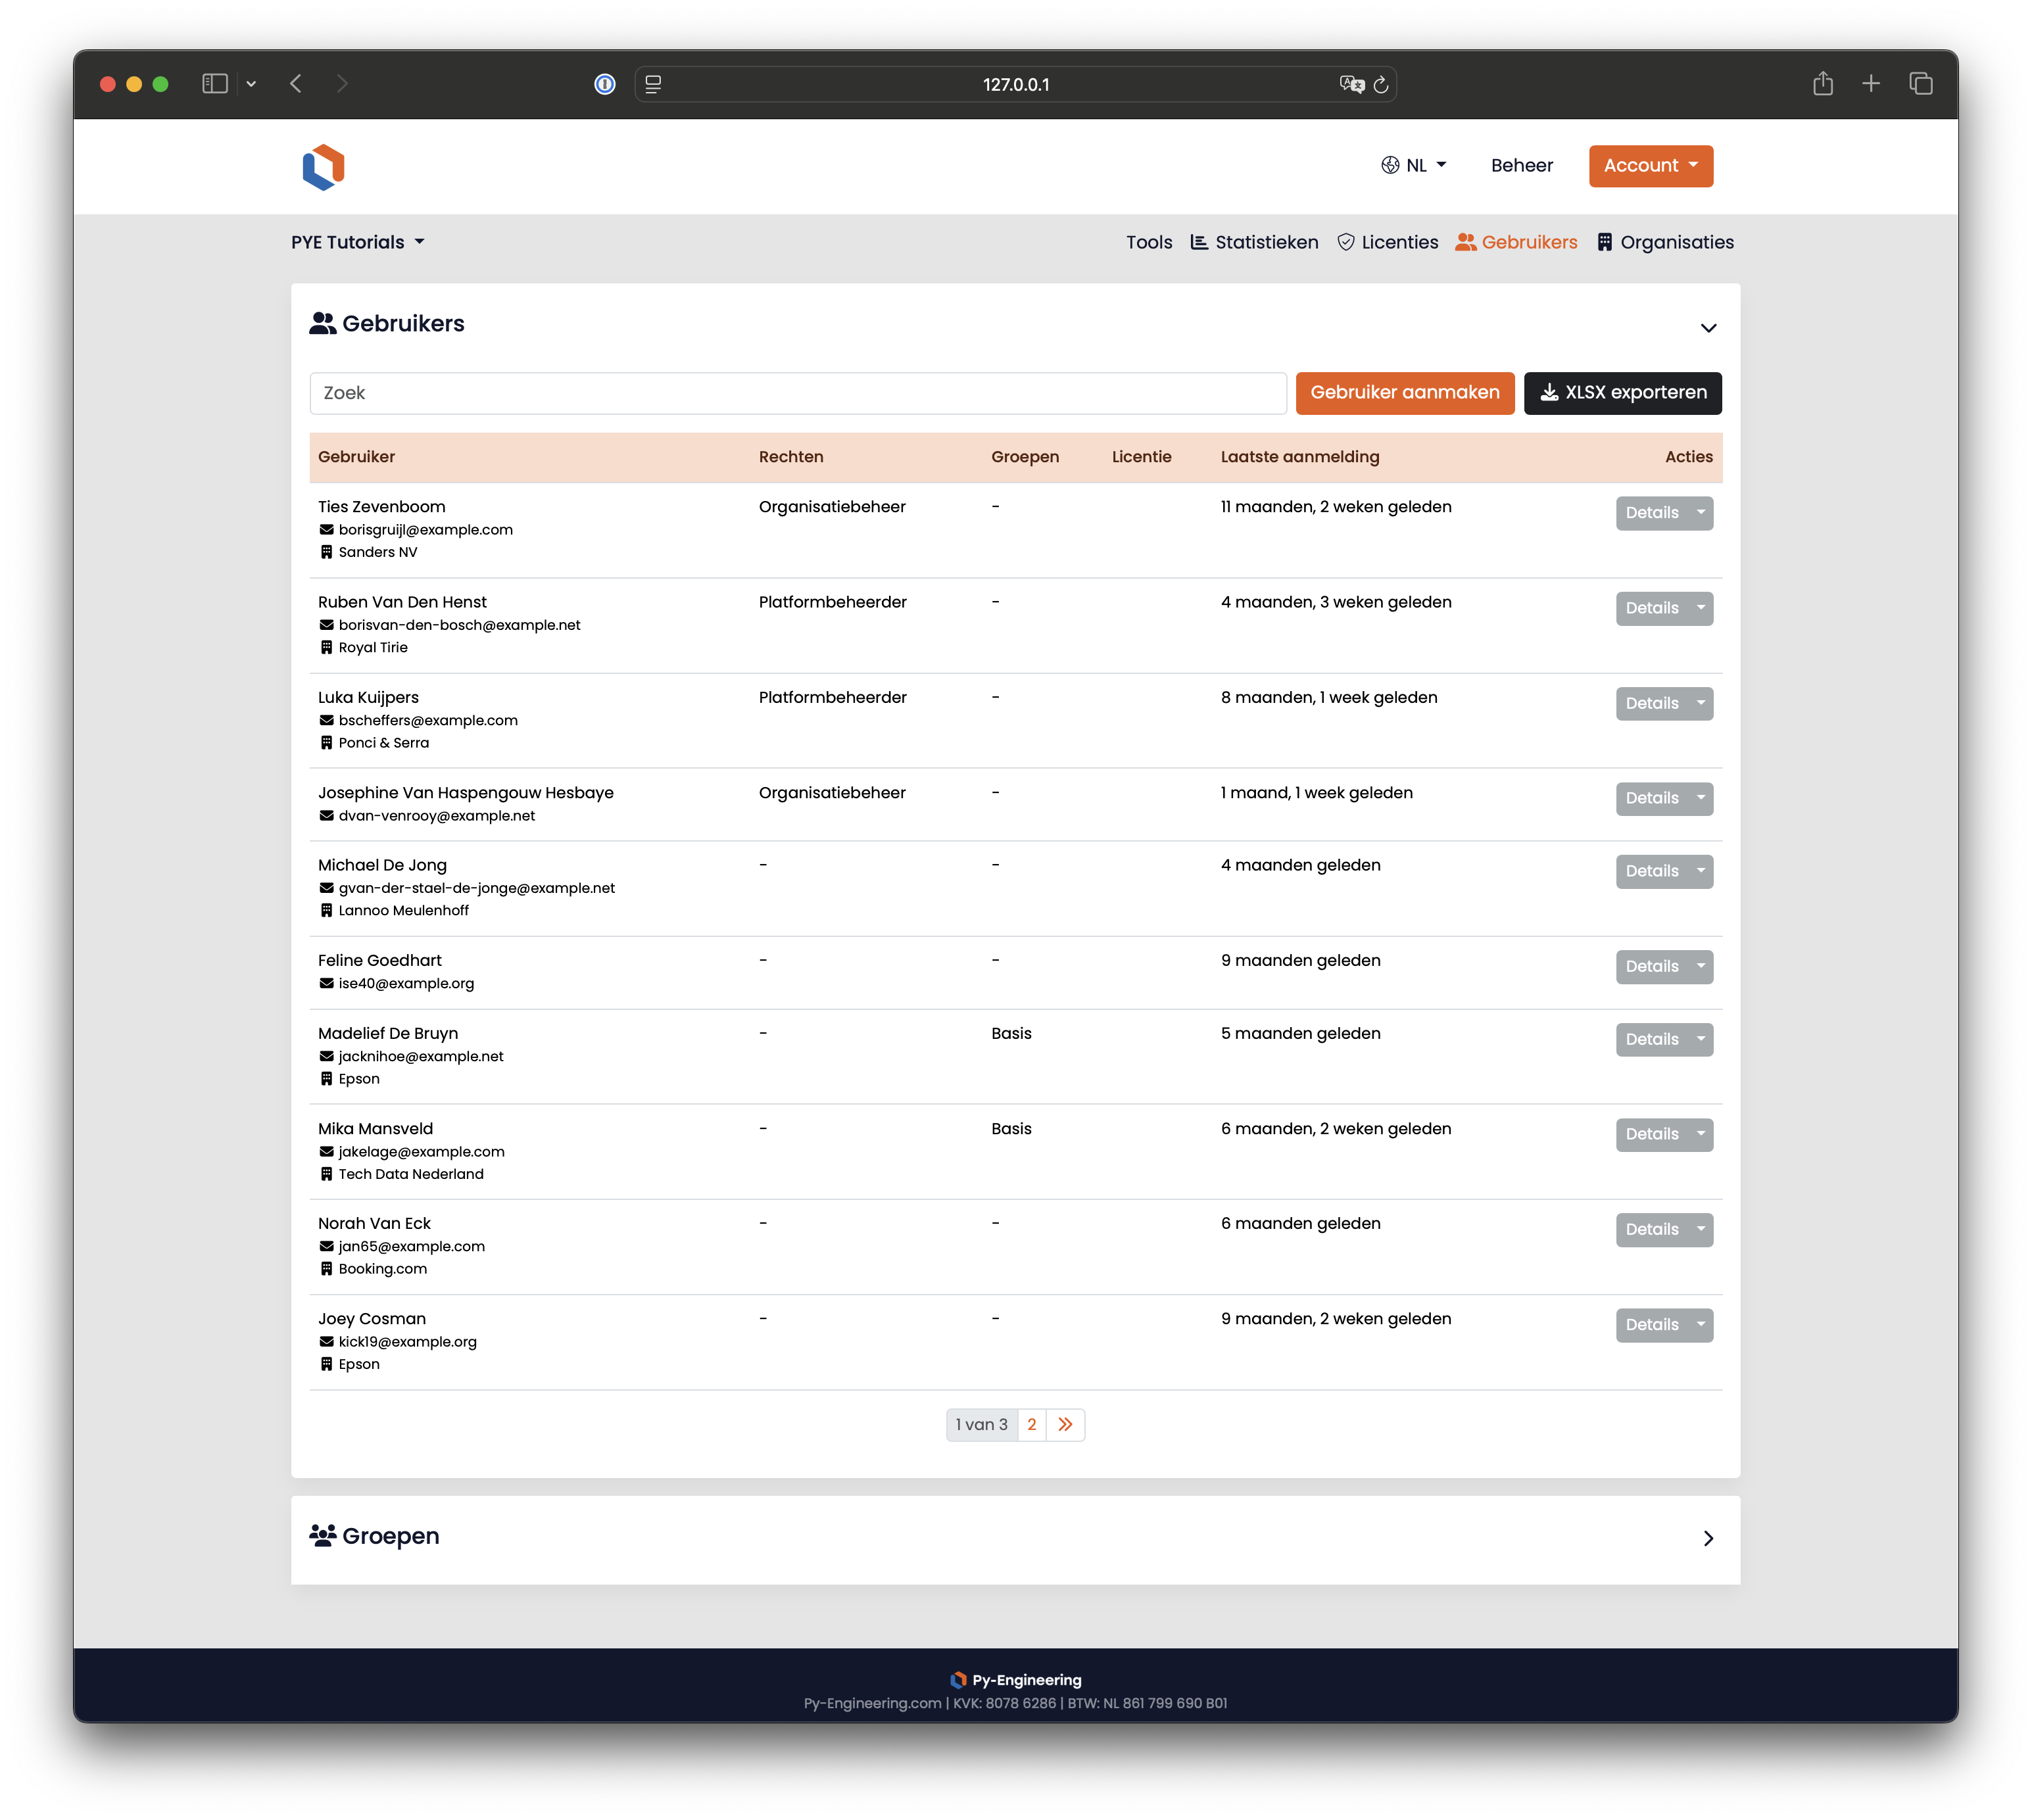Open the Account dropdown menu
The width and height of the screenshot is (2032, 1820).
(1650, 166)
